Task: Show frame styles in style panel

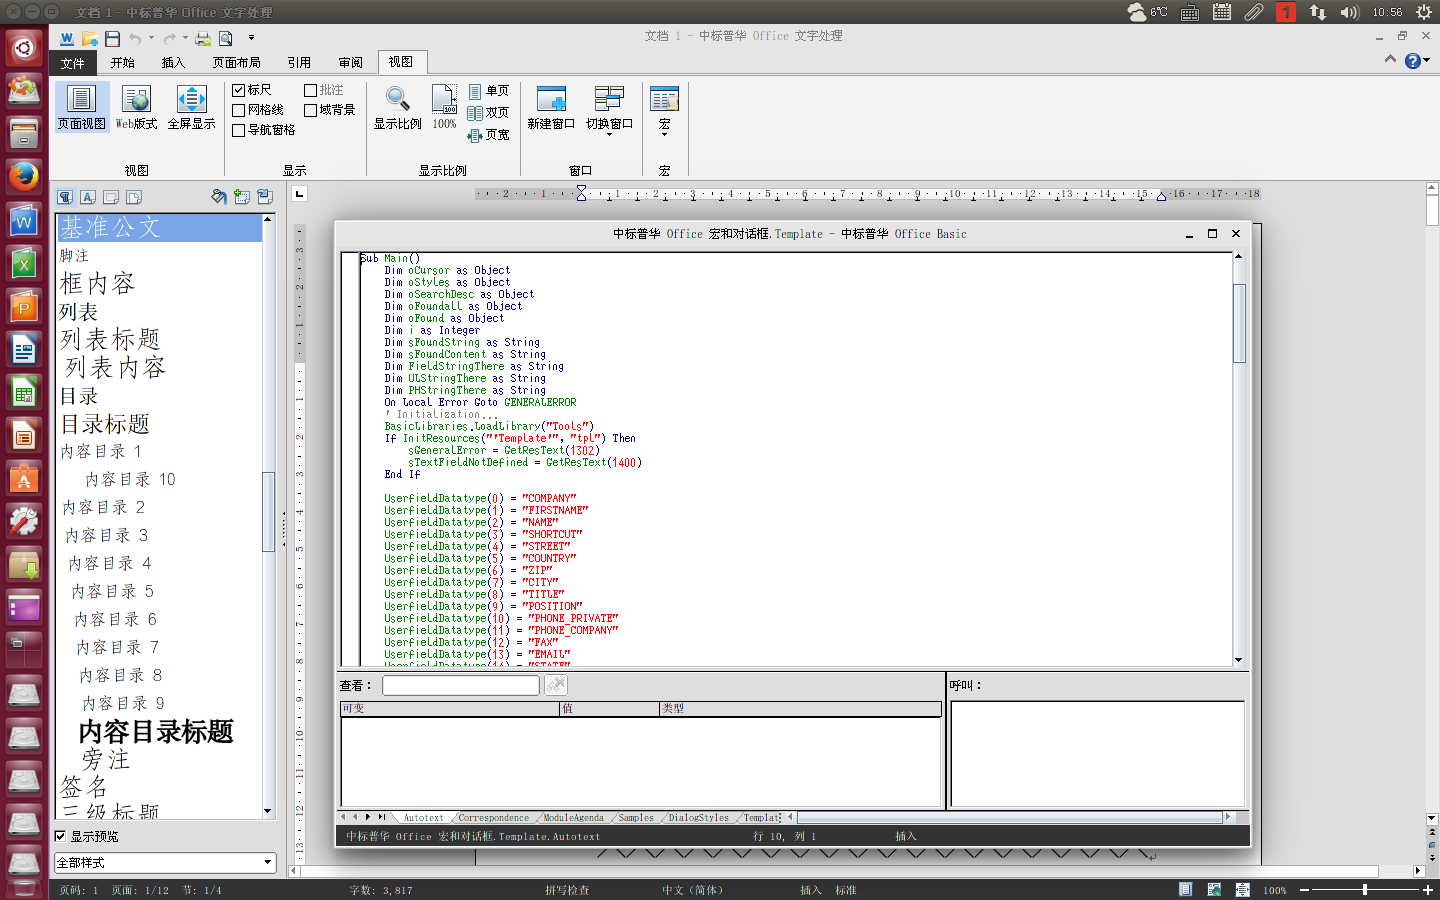Action: tap(111, 197)
